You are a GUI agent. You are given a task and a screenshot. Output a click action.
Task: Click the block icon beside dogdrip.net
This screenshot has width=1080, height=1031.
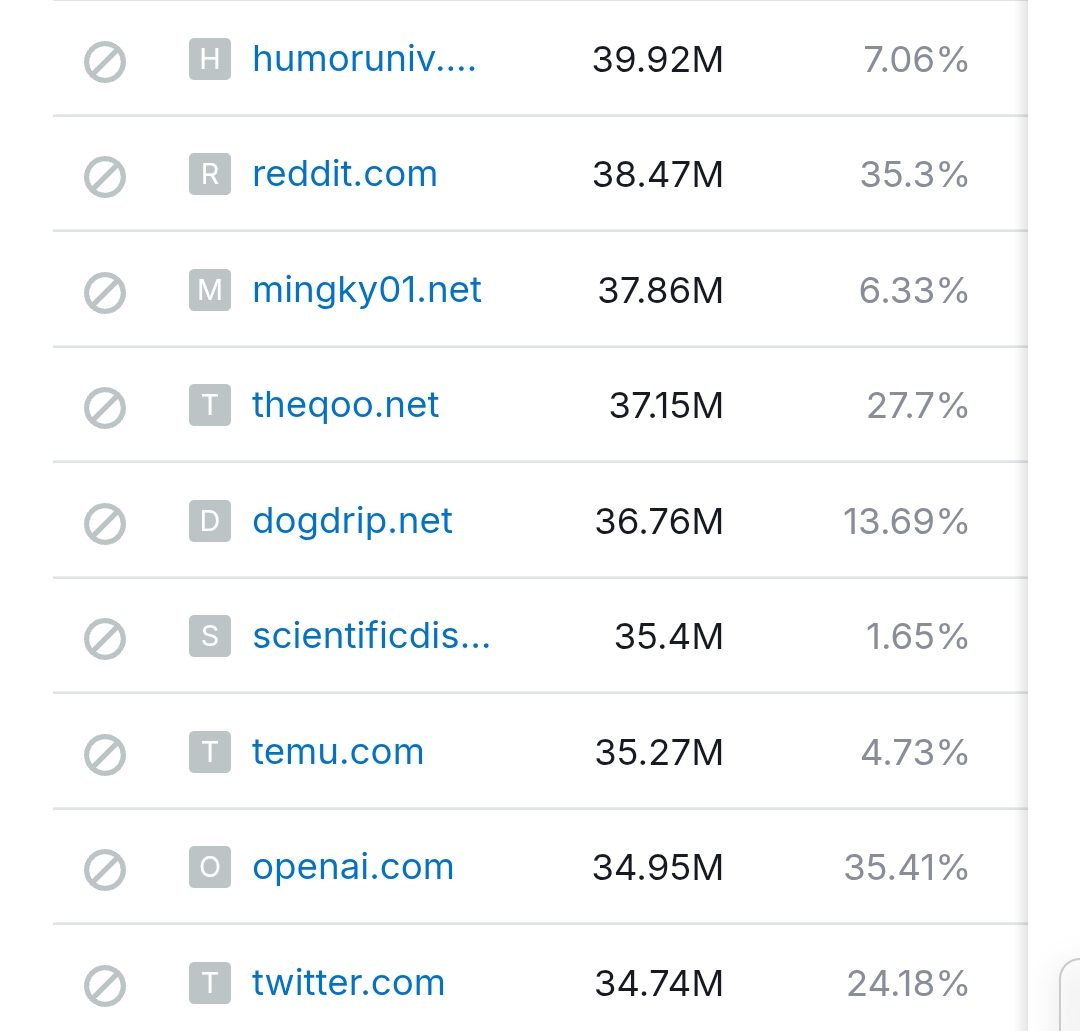(x=104, y=523)
